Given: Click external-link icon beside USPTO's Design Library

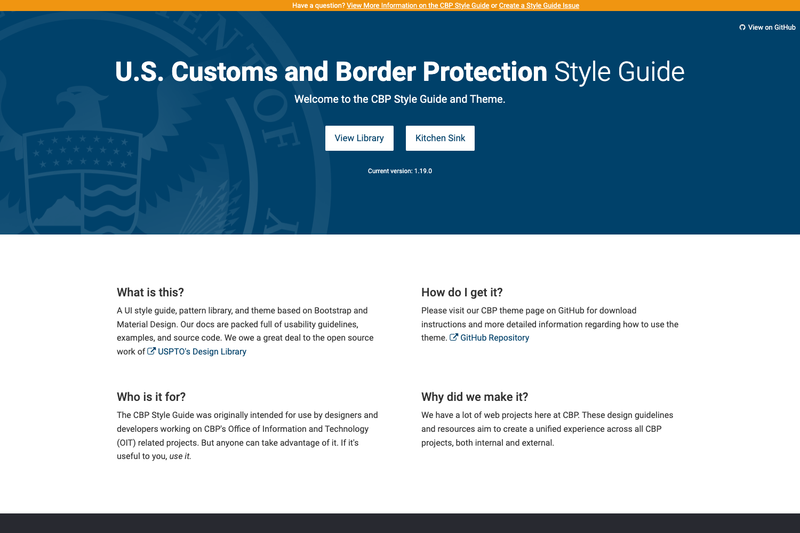Looking at the screenshot, I should click(151, 351).
